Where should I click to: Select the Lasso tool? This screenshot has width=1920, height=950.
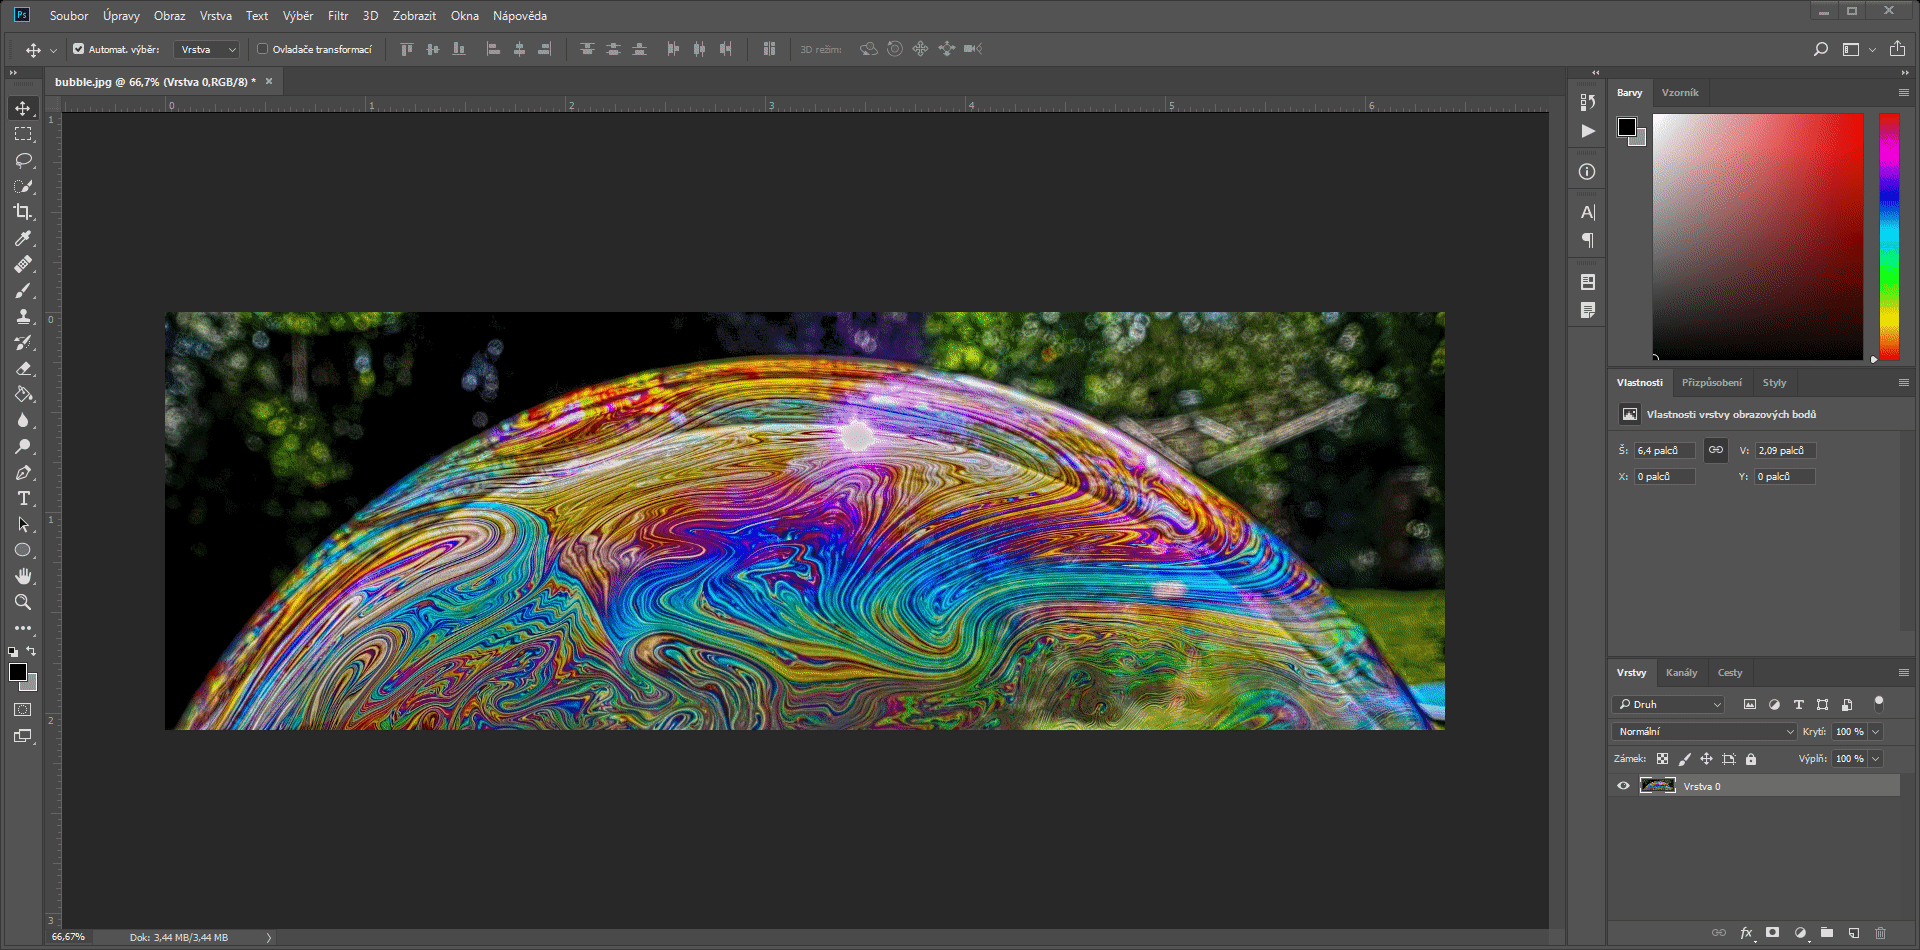point(23,160)
